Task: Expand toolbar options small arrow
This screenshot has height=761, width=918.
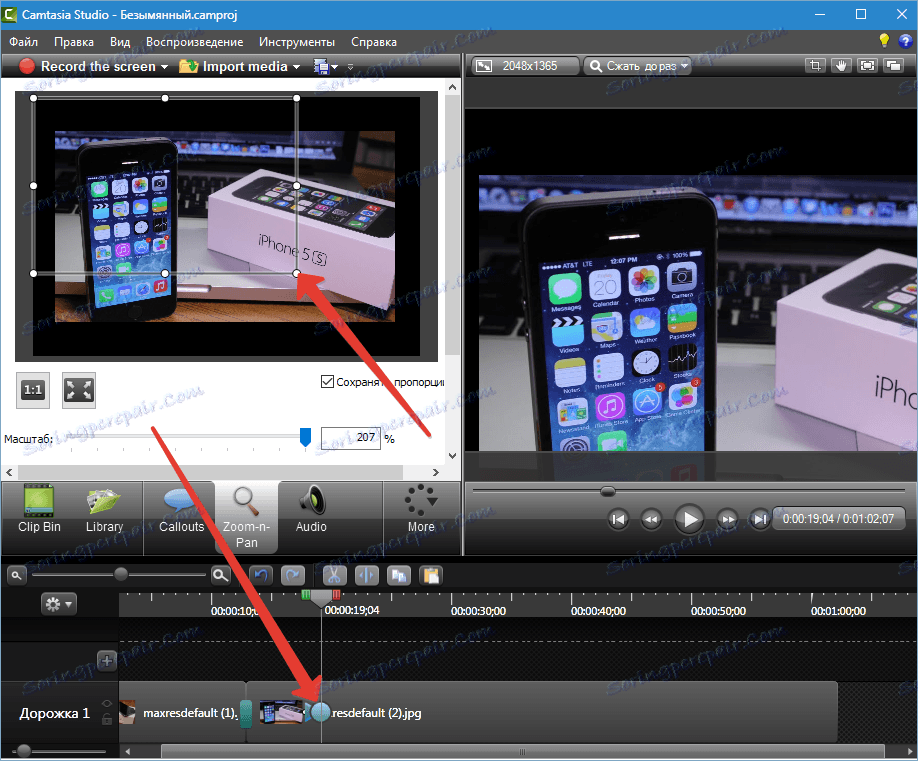Action: 350,67
